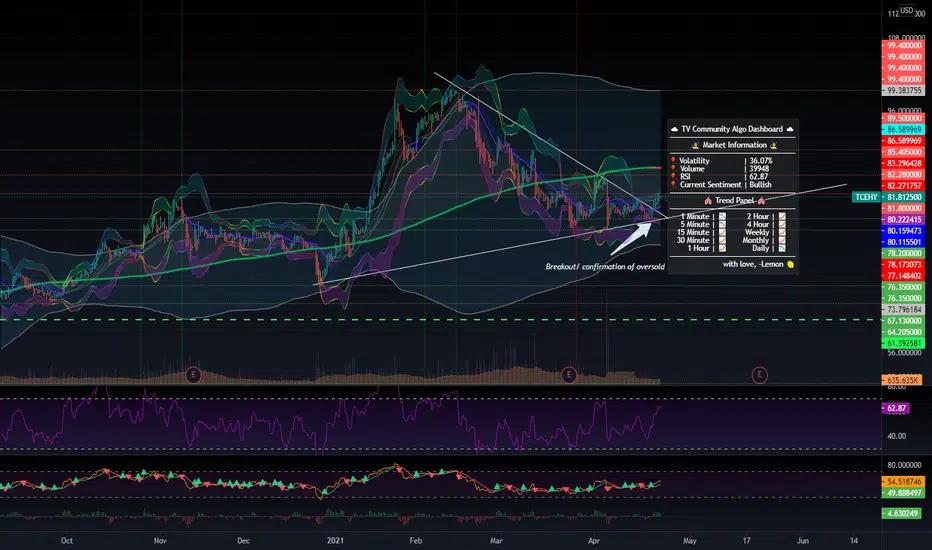The image size is (932, 550).
Task: Click the 2021 label on time axis
Action: click(x=335, y=540)
